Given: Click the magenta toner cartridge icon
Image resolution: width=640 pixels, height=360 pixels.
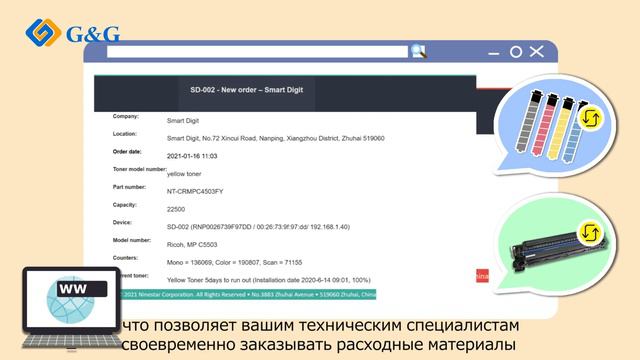Looking at the screenshot, I should click(546, 124).
